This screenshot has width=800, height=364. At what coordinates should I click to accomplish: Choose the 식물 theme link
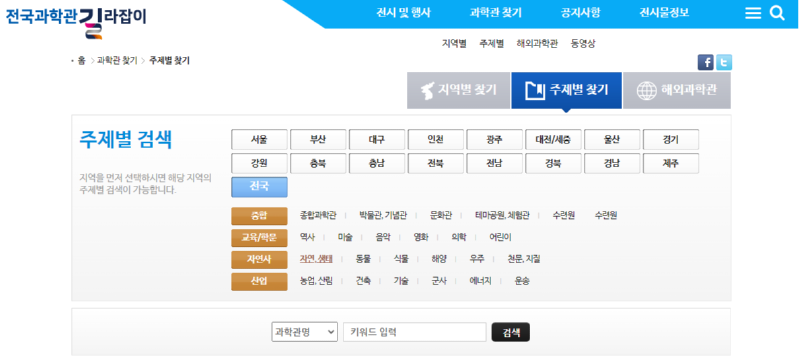pos(401,259)
